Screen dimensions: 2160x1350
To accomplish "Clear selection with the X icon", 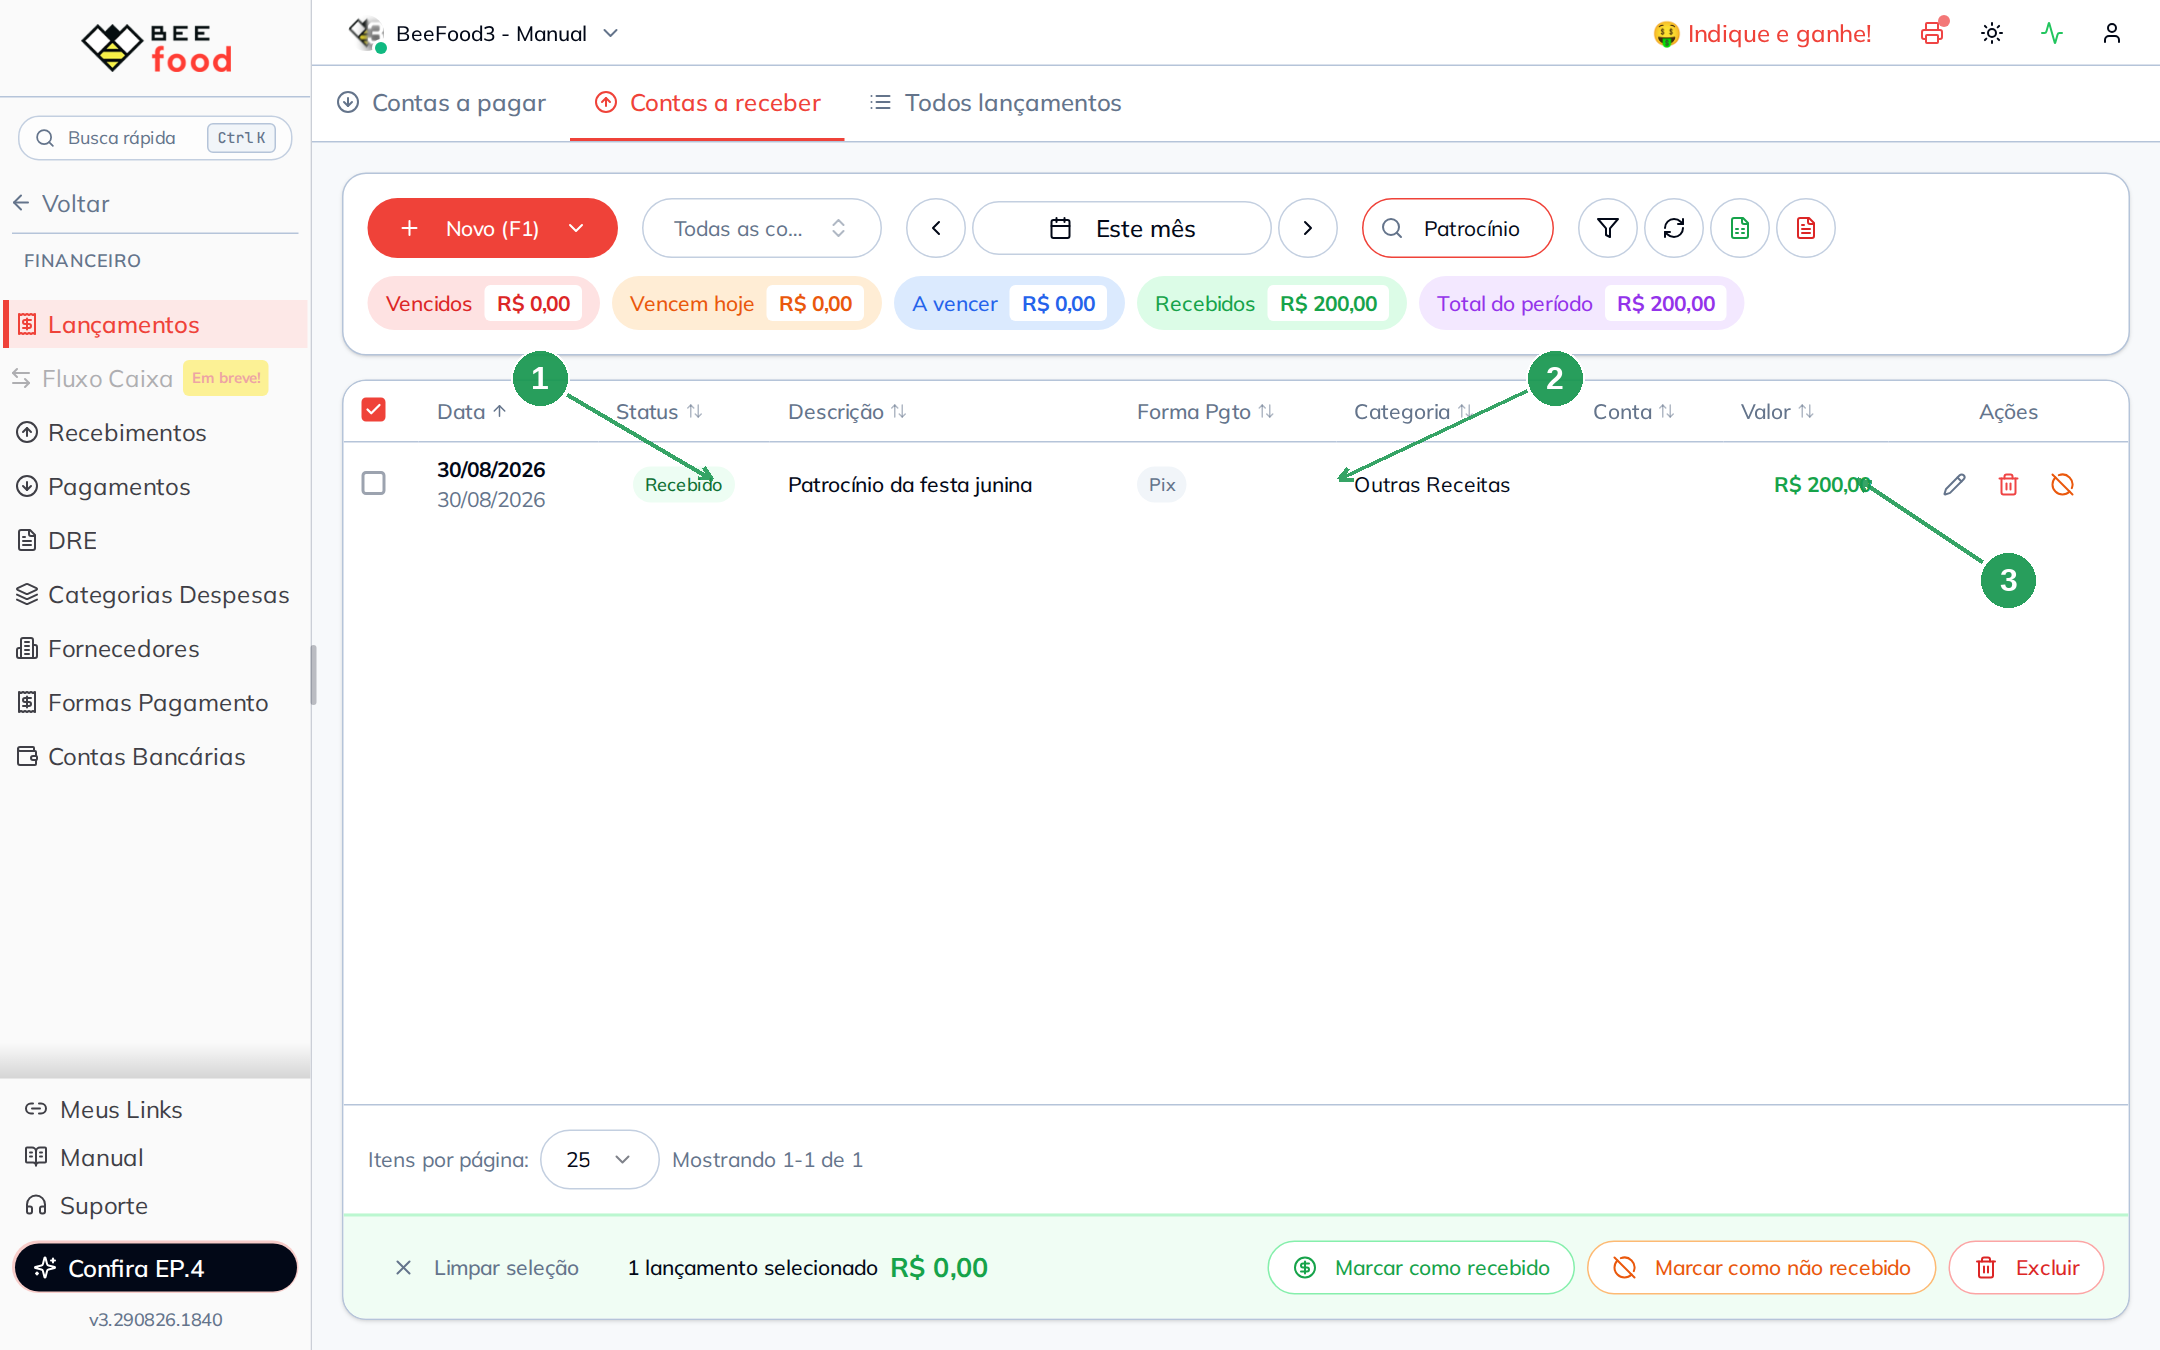I will pyautogui.click(x=404, y=1268).
